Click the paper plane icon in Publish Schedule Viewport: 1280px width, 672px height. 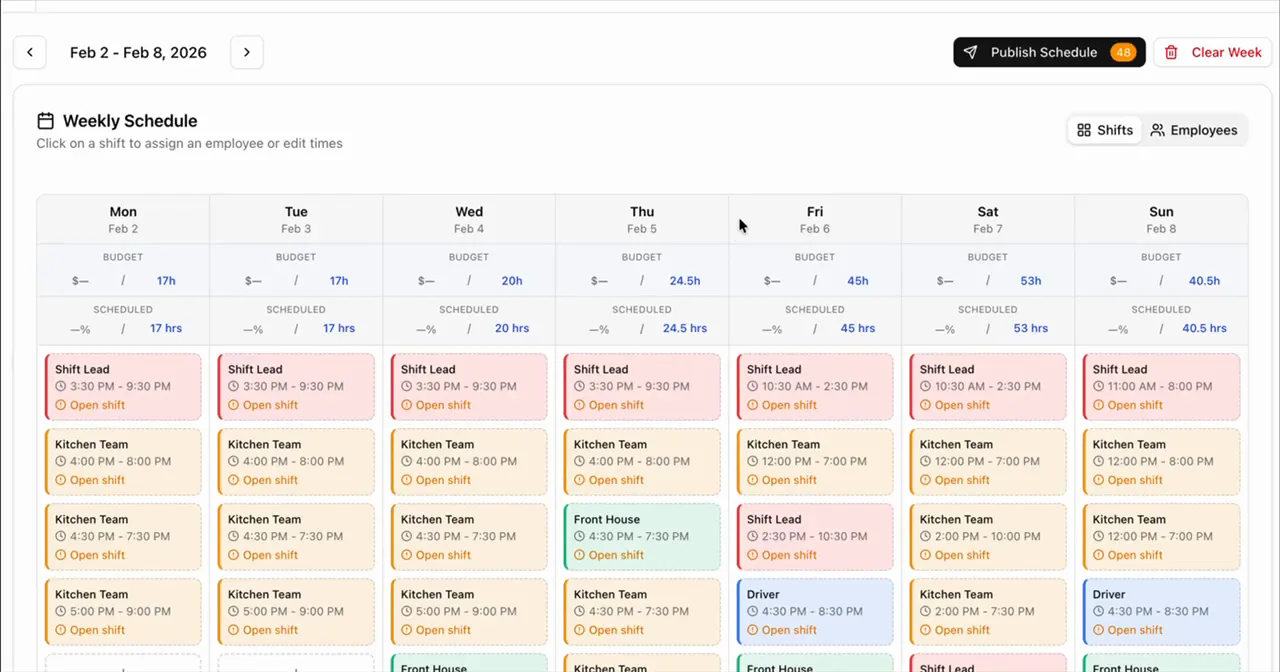click(970, 52)
